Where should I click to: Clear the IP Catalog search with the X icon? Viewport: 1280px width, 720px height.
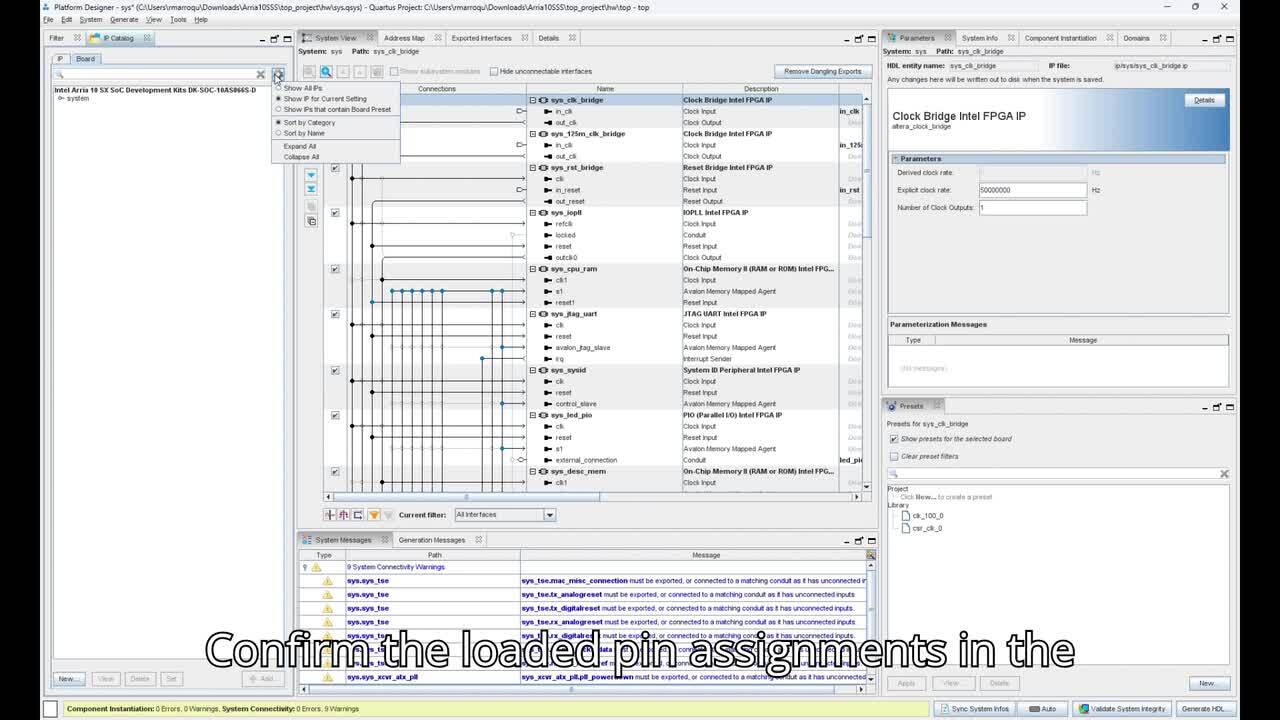[261, 75]
